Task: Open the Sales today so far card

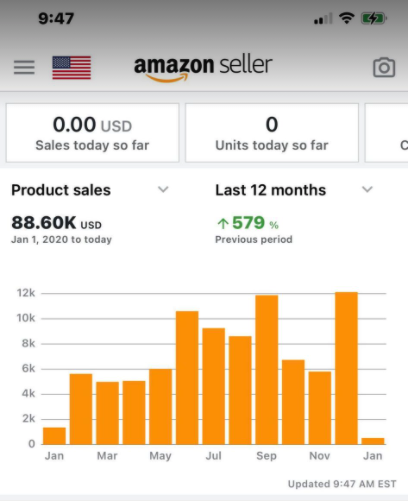Action: point(92,133)
